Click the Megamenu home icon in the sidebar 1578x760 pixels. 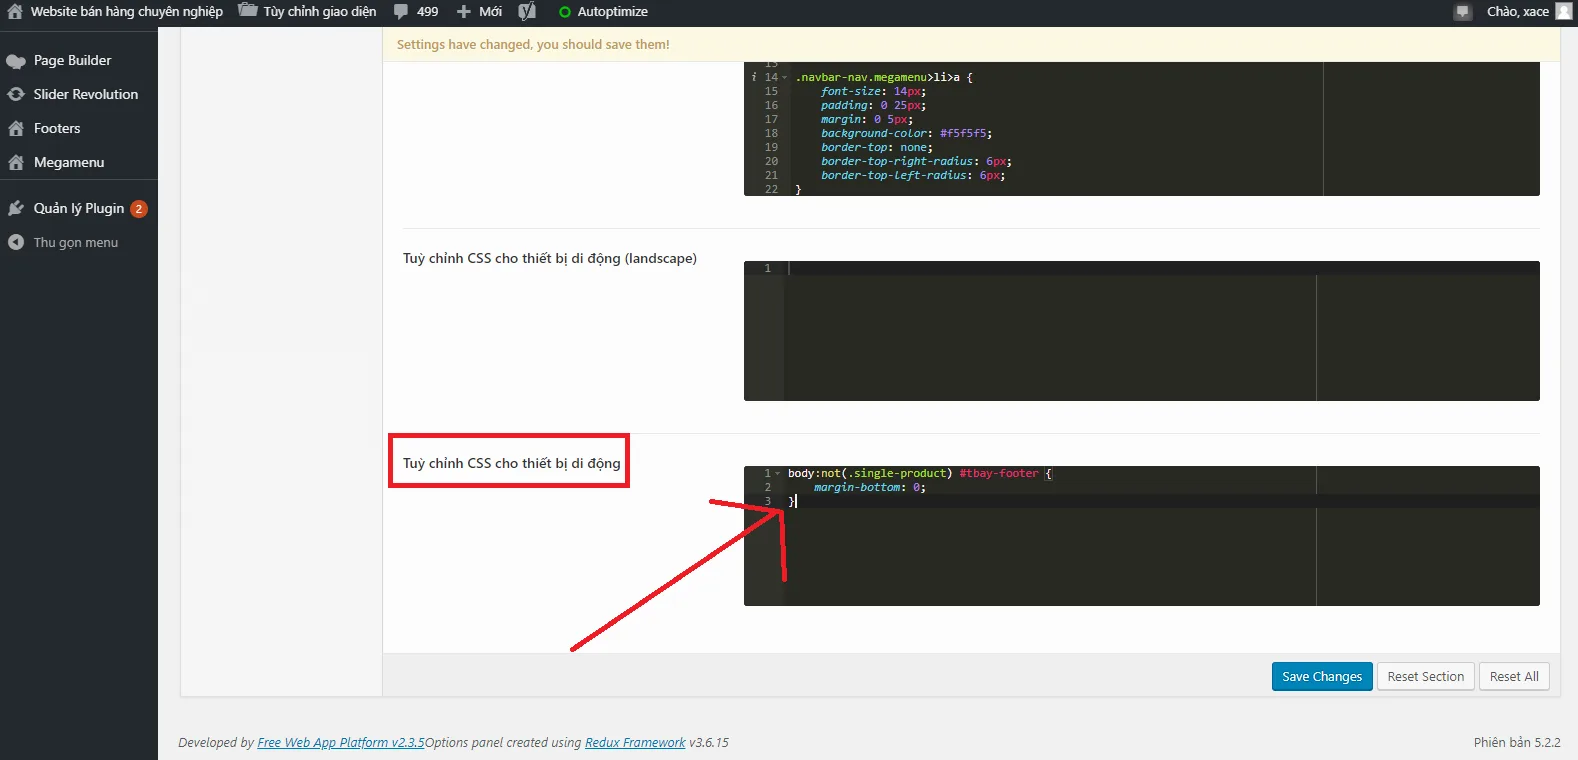point(16,162)
